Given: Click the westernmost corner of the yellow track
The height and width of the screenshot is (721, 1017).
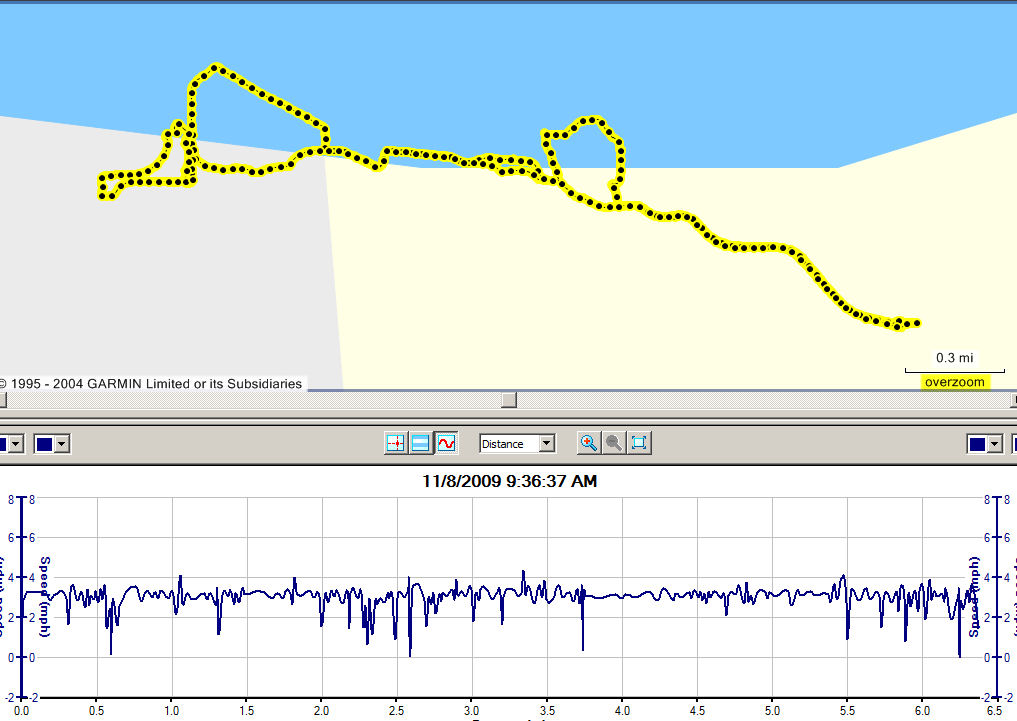Looking at the screenshot, I should (x=102, y=187).
